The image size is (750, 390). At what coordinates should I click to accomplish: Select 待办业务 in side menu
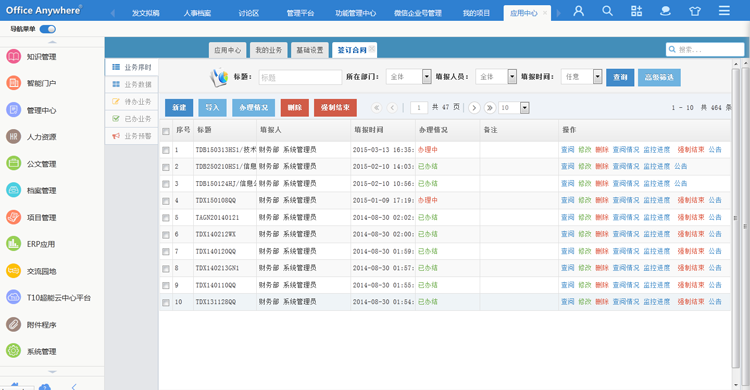pyautogui.click(x=132, y=101)
